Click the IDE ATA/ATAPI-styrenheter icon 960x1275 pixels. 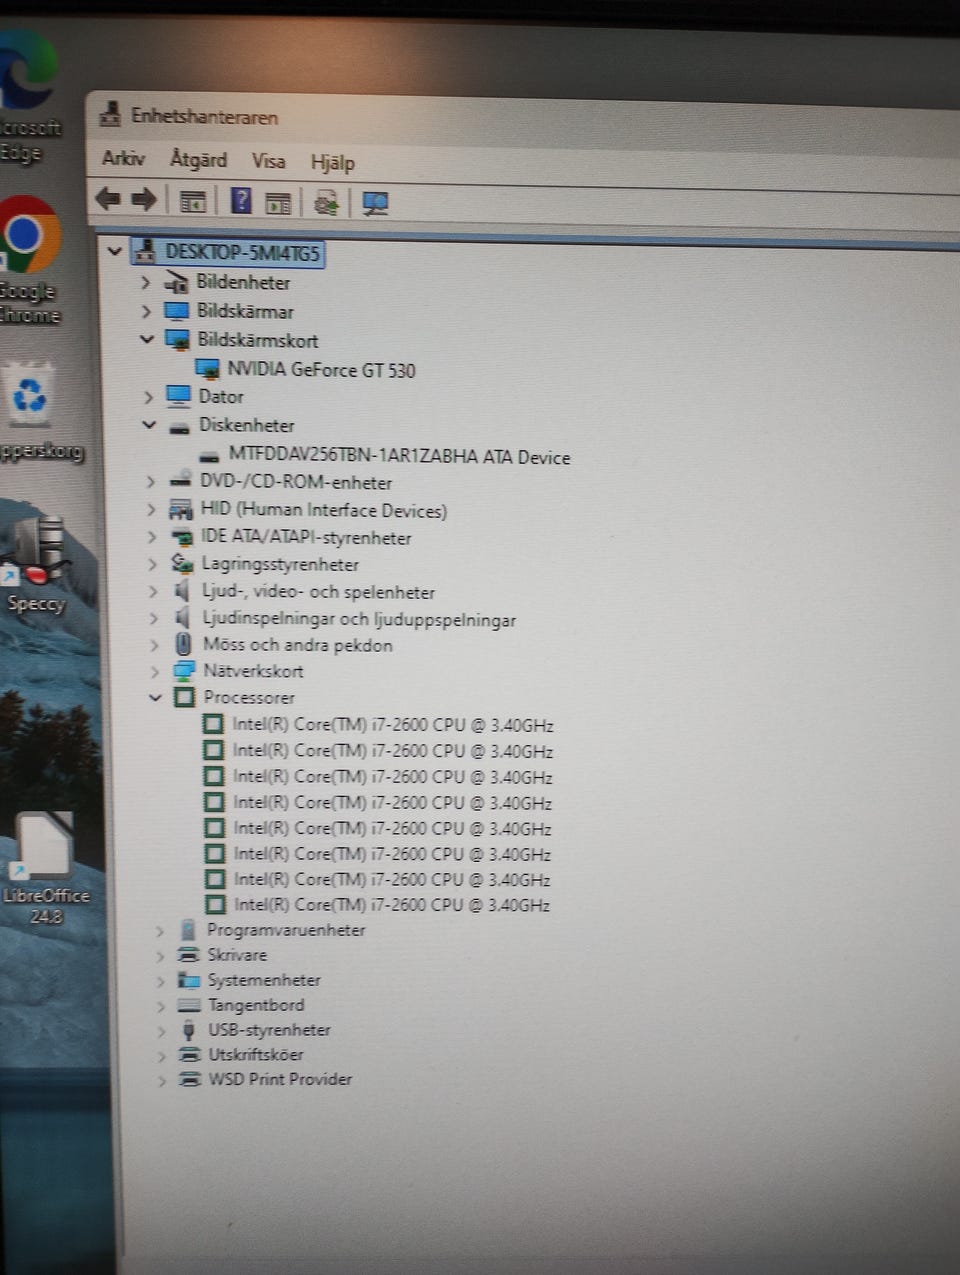[181, 537]
